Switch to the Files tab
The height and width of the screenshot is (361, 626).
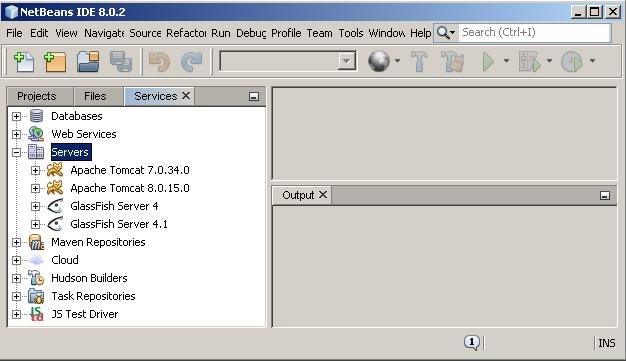(95, 96)
